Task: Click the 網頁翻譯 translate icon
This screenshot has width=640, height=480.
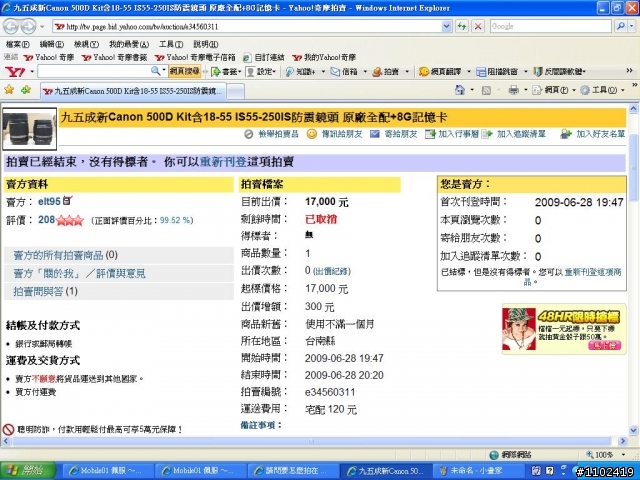Action: click(x=424, y=72)
